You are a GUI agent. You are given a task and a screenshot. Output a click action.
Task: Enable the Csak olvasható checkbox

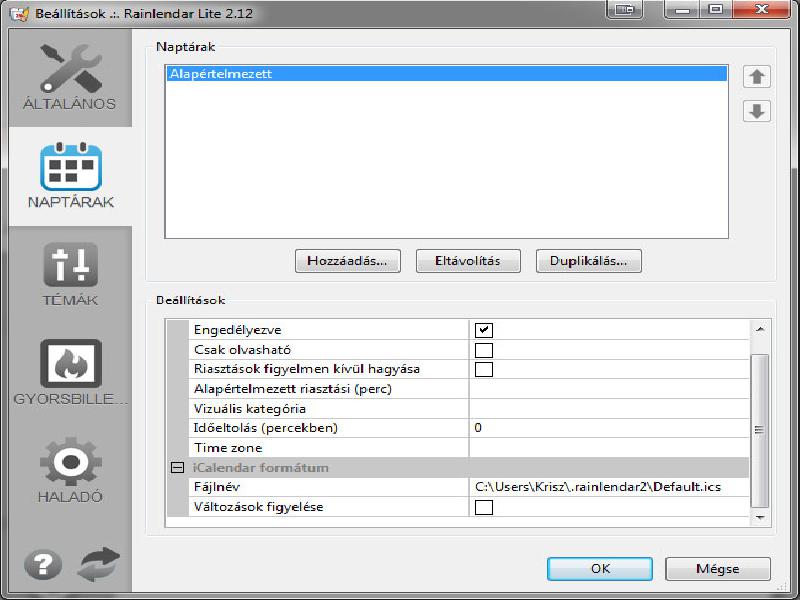(x=484, y=350)
